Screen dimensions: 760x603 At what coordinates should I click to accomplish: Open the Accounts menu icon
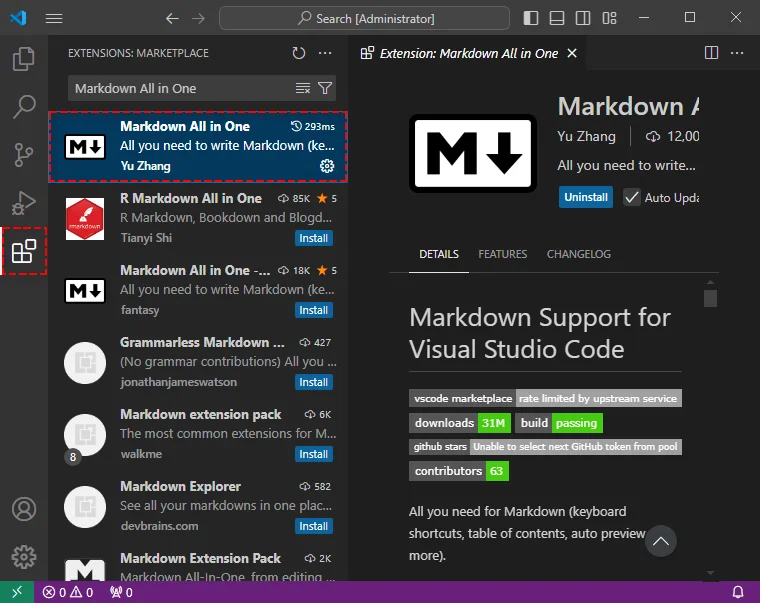click(x=24, y=509)
